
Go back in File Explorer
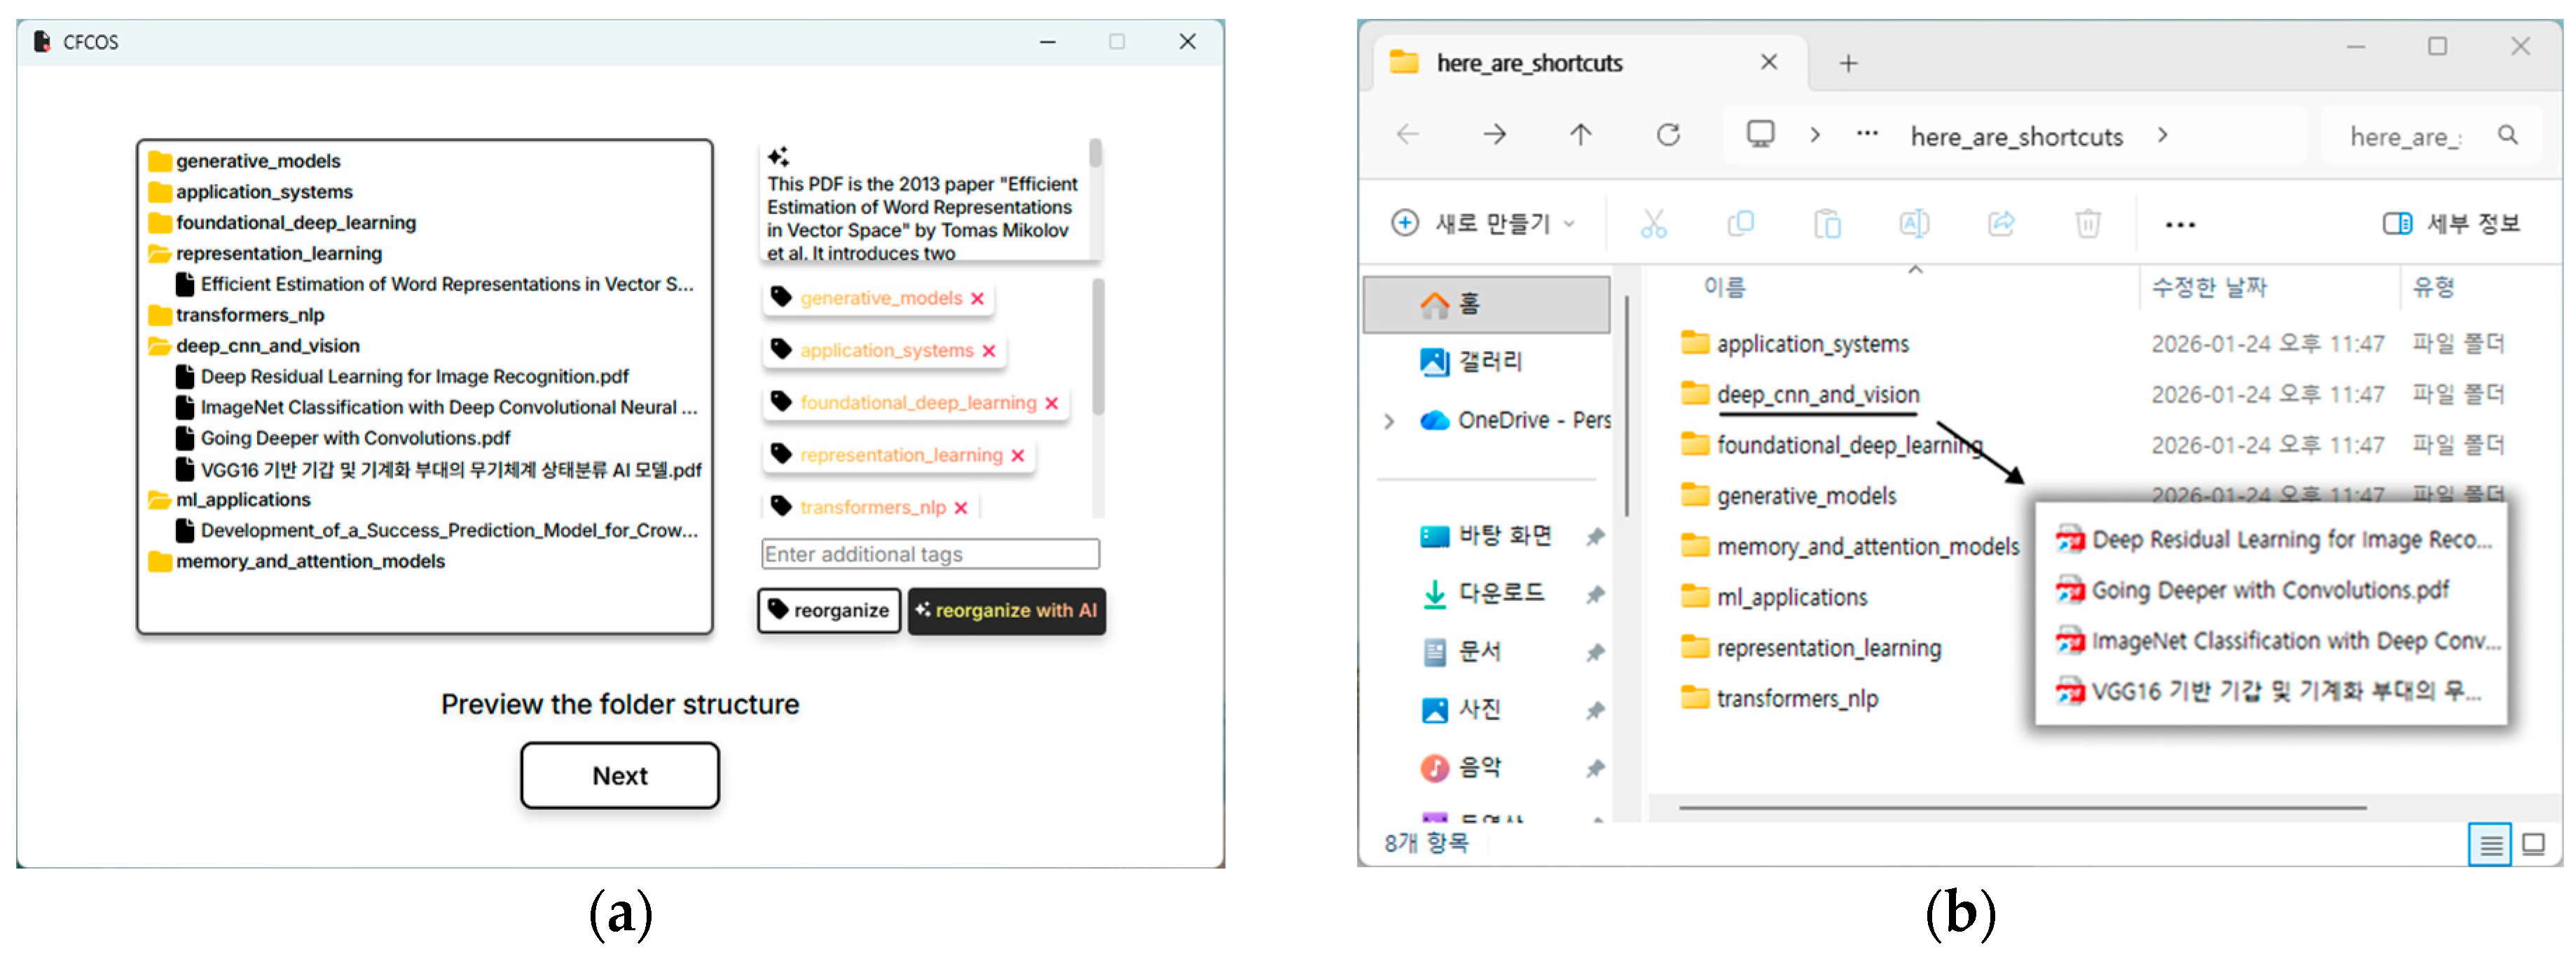click(1408, 135)
